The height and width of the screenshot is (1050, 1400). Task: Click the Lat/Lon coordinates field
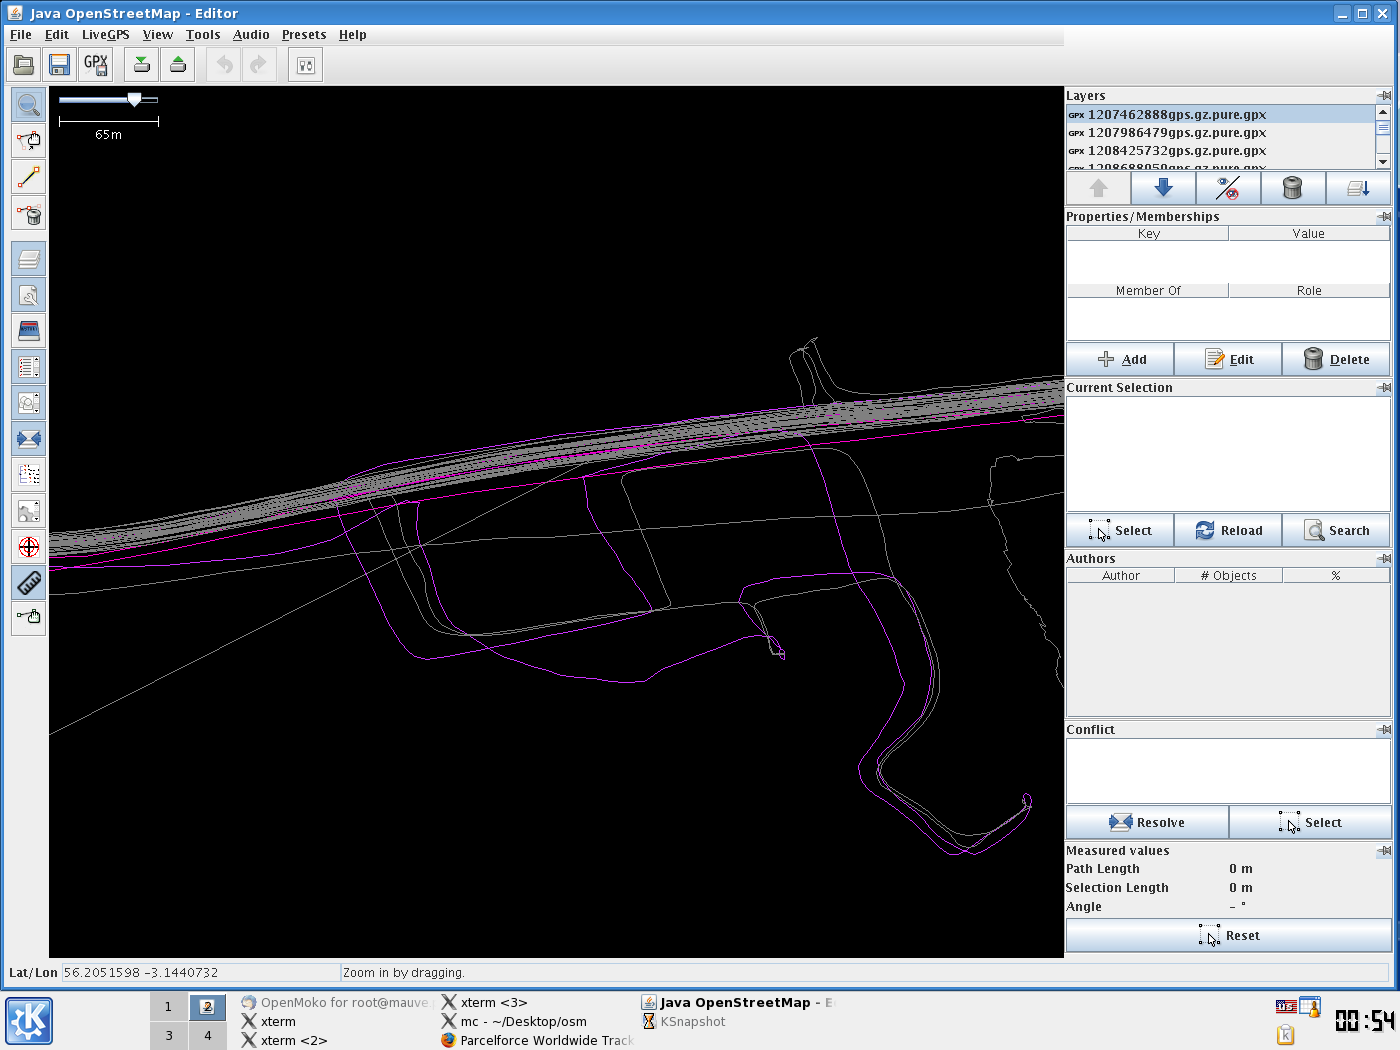200,973
